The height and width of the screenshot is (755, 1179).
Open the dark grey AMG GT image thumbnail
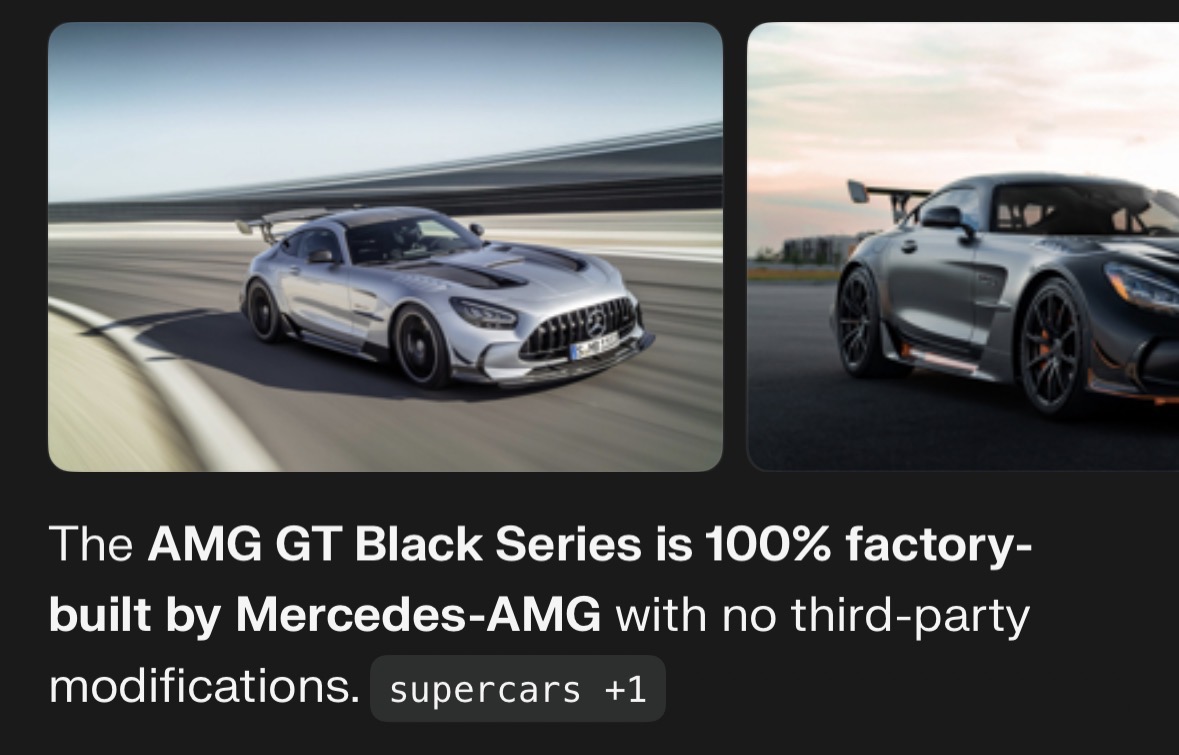tap(962, 247)
